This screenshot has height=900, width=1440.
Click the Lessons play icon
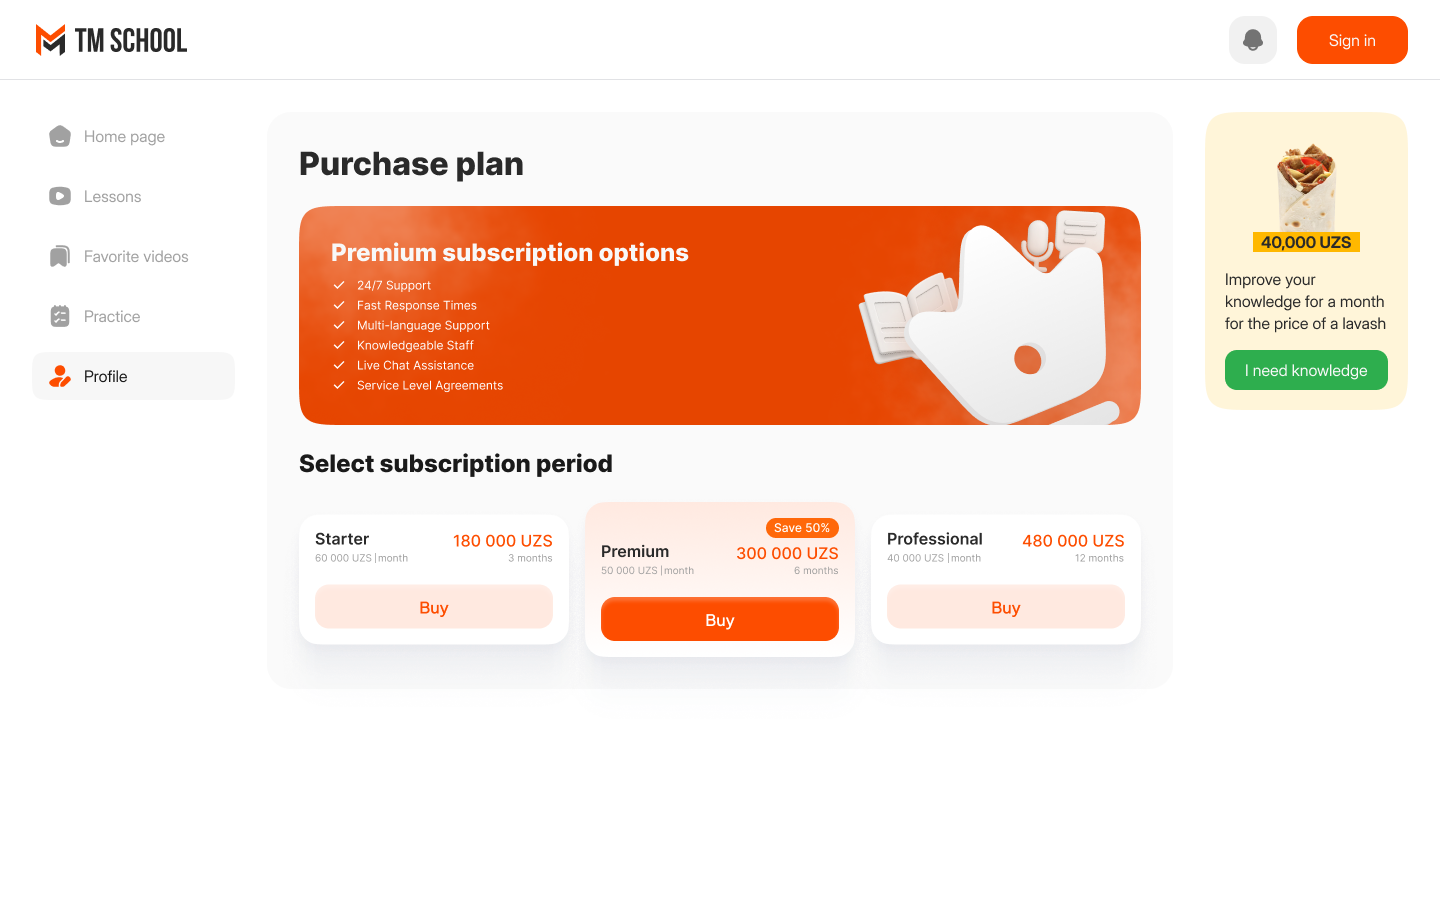60,196
